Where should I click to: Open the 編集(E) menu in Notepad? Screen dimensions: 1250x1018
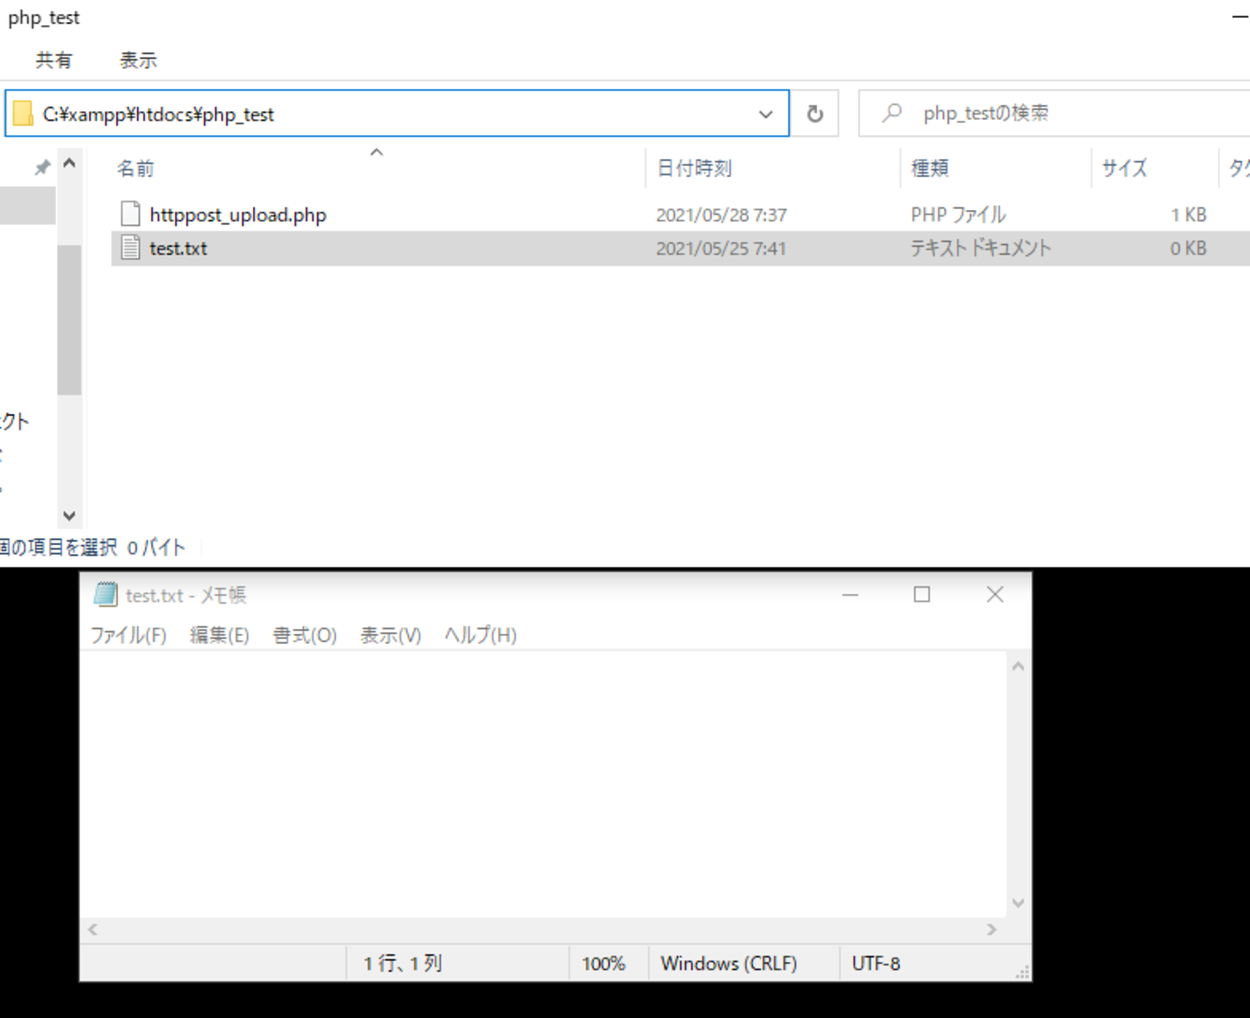tap(219, 634)
